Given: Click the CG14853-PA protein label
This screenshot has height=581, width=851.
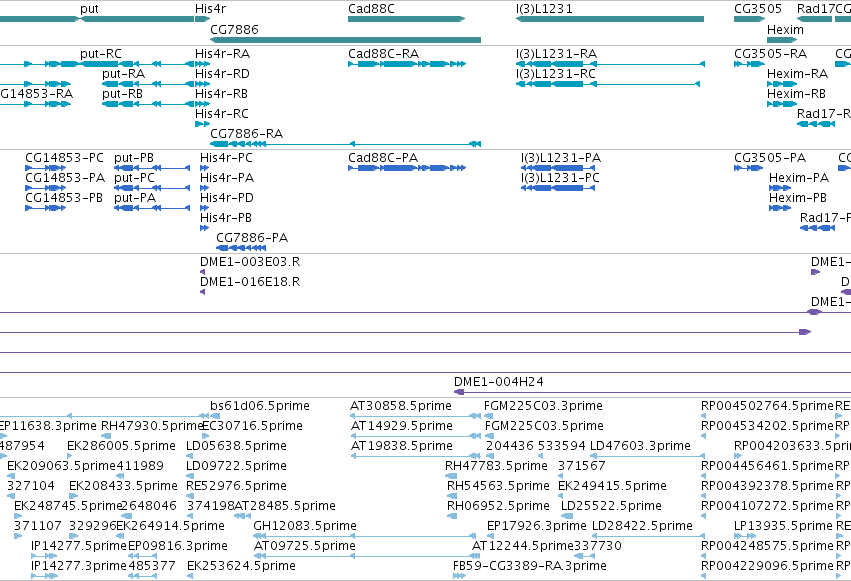Looking at the screenshot, I should click(65, 178).
